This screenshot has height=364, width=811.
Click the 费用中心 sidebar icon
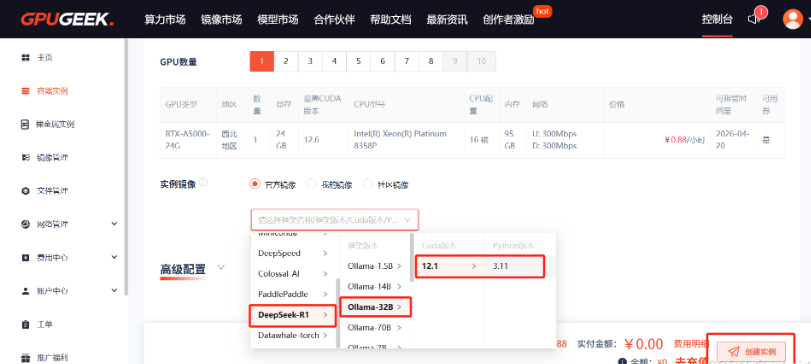(25, 257)
